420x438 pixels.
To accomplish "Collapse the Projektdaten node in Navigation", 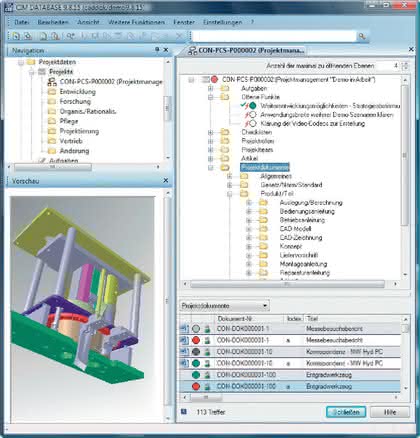I will [21, 62].
